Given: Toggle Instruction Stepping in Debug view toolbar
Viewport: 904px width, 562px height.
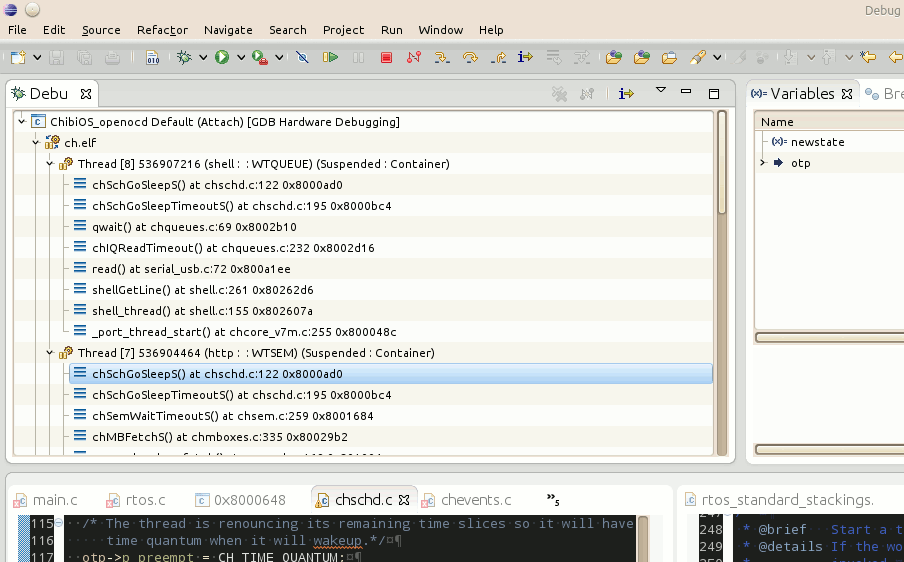Looking at the screenshot, I should (x=626, y=93).
